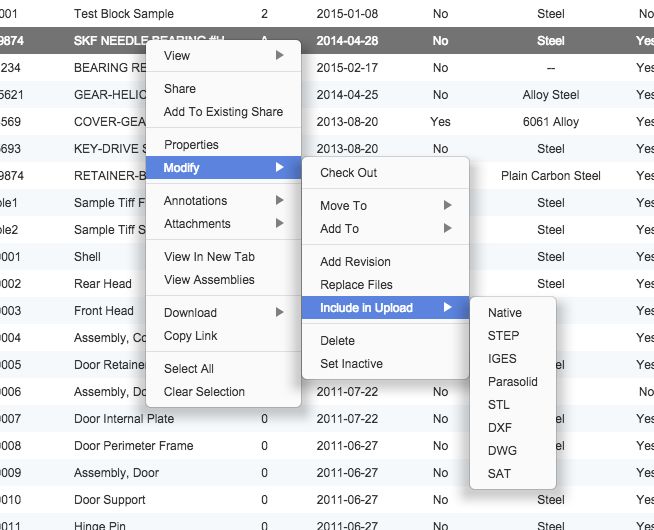Select Check Out from Modify menu
Image resolution: width=654 pixels, height=530 pixels.
(348, 173)
